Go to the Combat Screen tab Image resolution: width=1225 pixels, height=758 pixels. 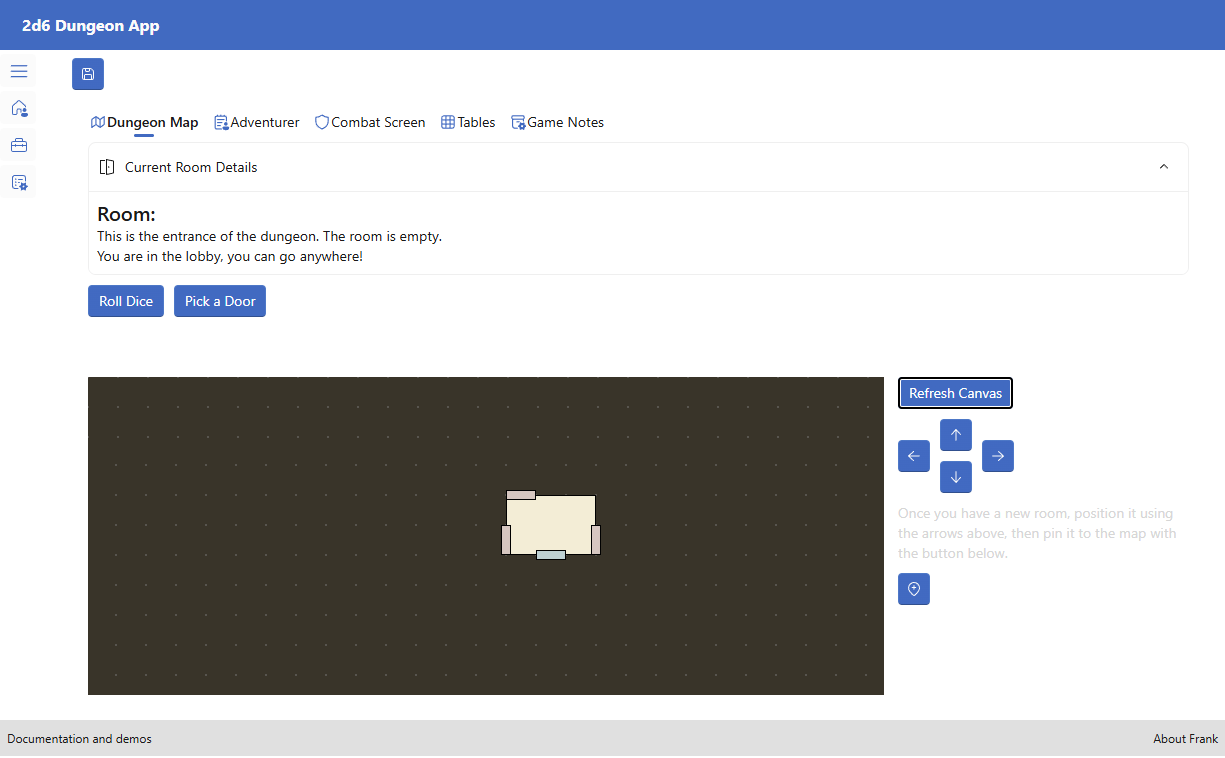(370, 122)
